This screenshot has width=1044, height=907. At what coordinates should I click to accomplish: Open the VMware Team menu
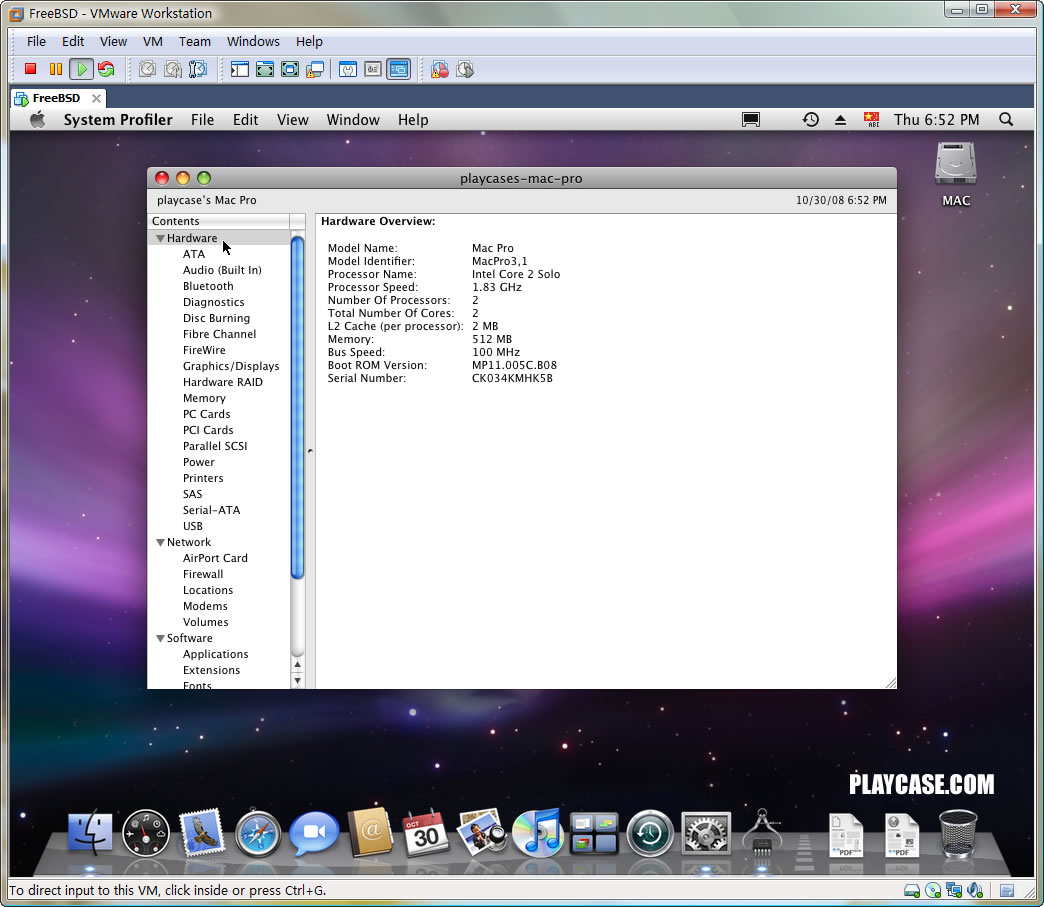click(194, 41)
